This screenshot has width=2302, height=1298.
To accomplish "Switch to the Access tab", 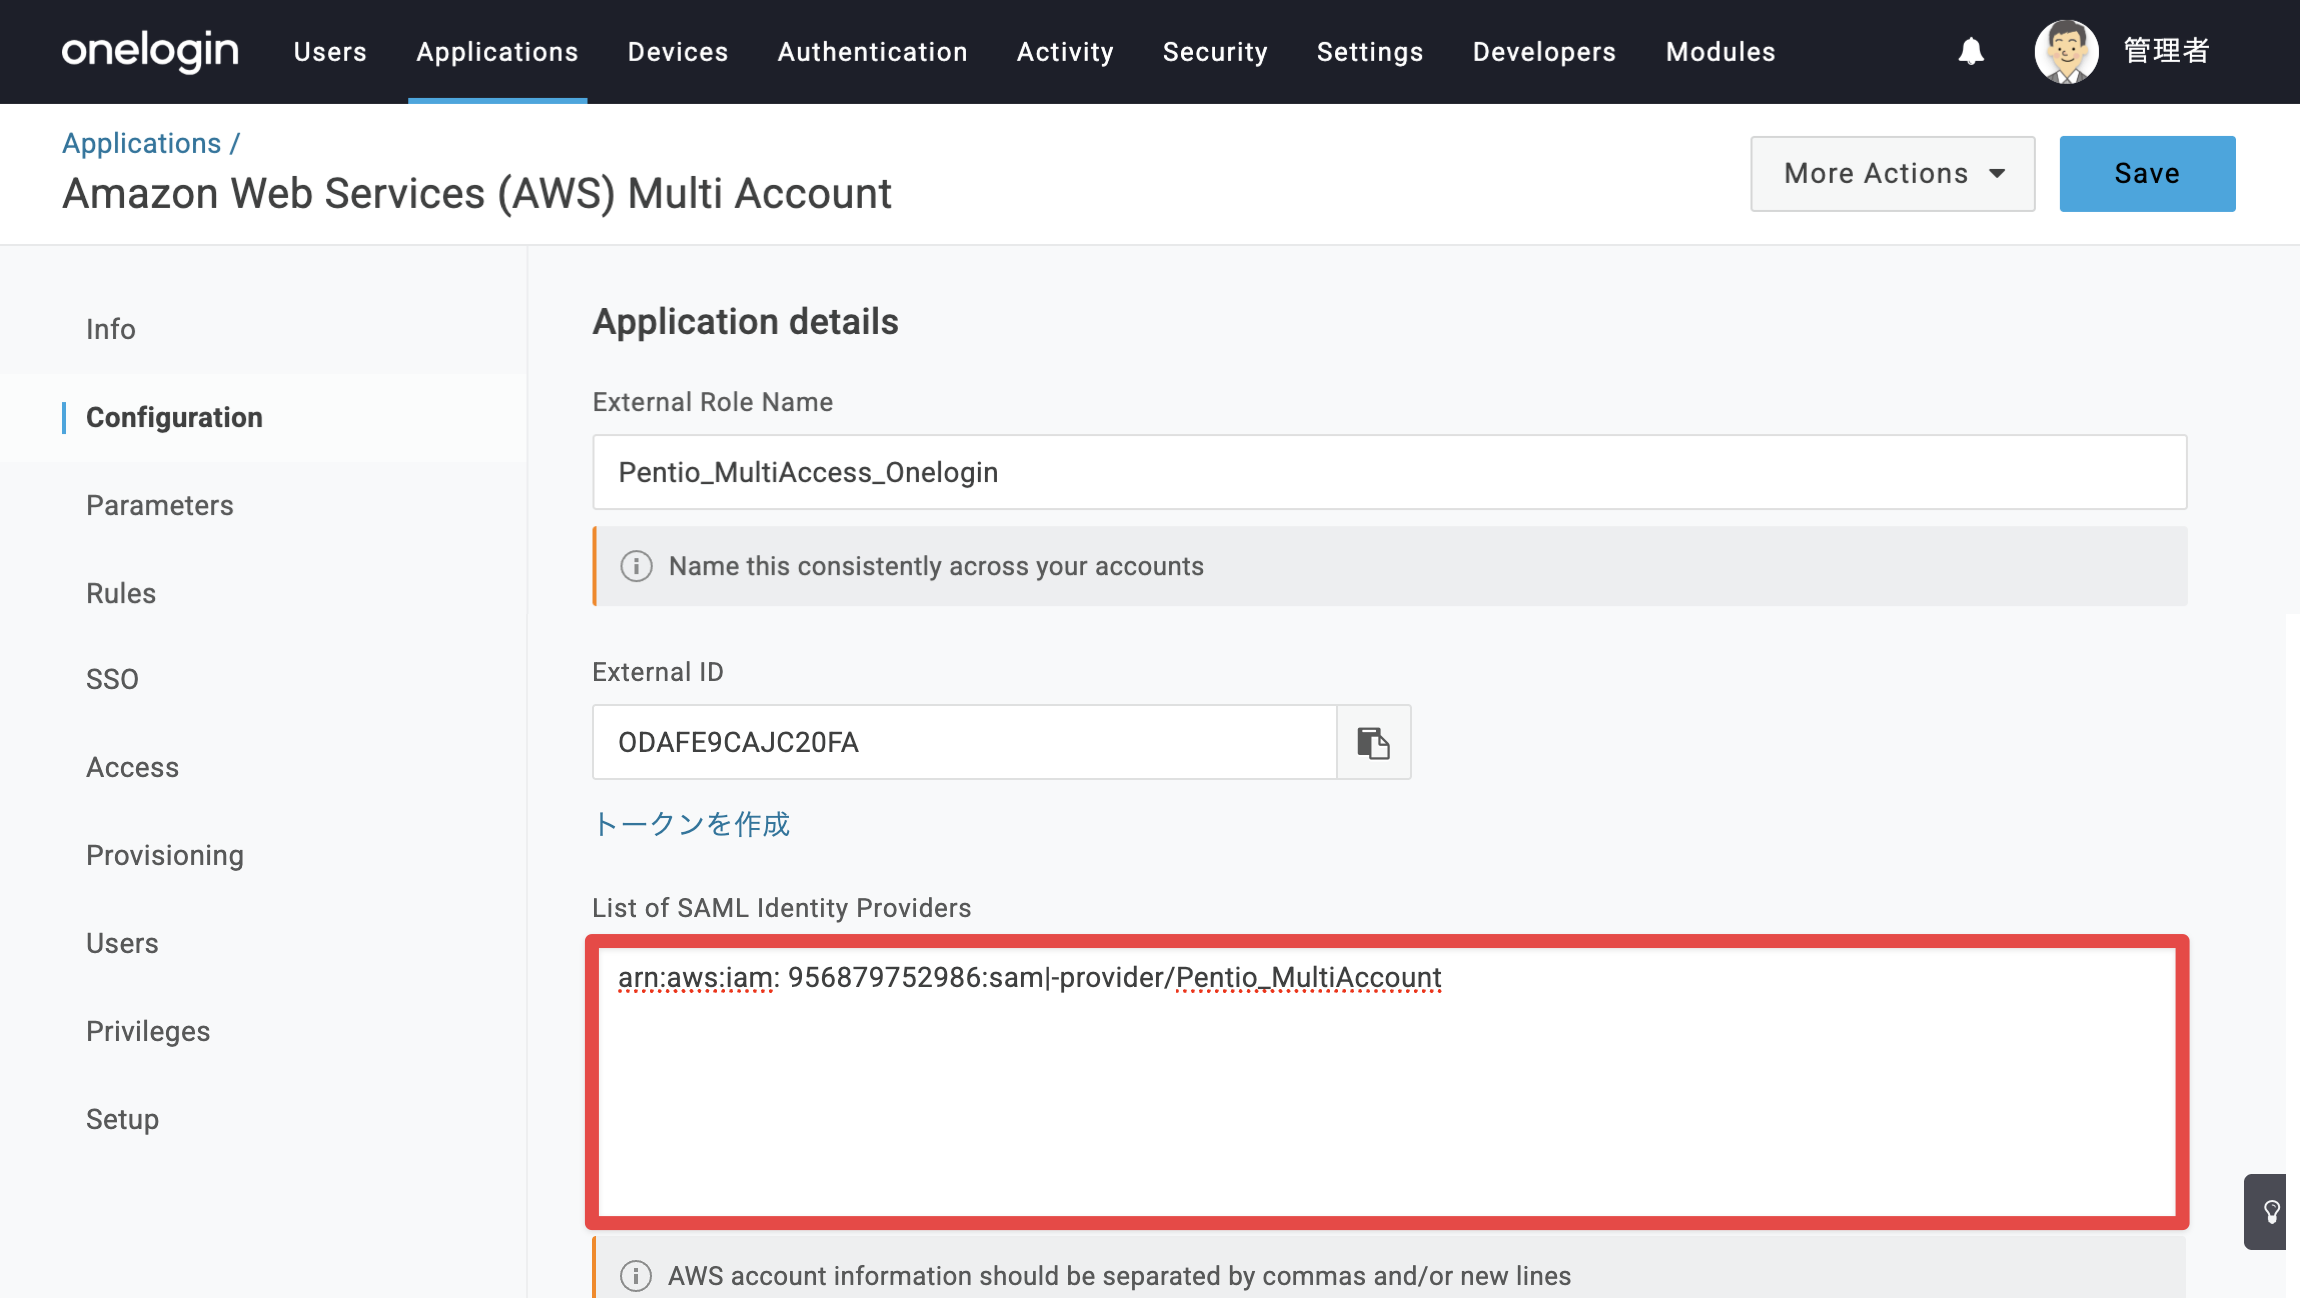I will (x=133, y=768).
